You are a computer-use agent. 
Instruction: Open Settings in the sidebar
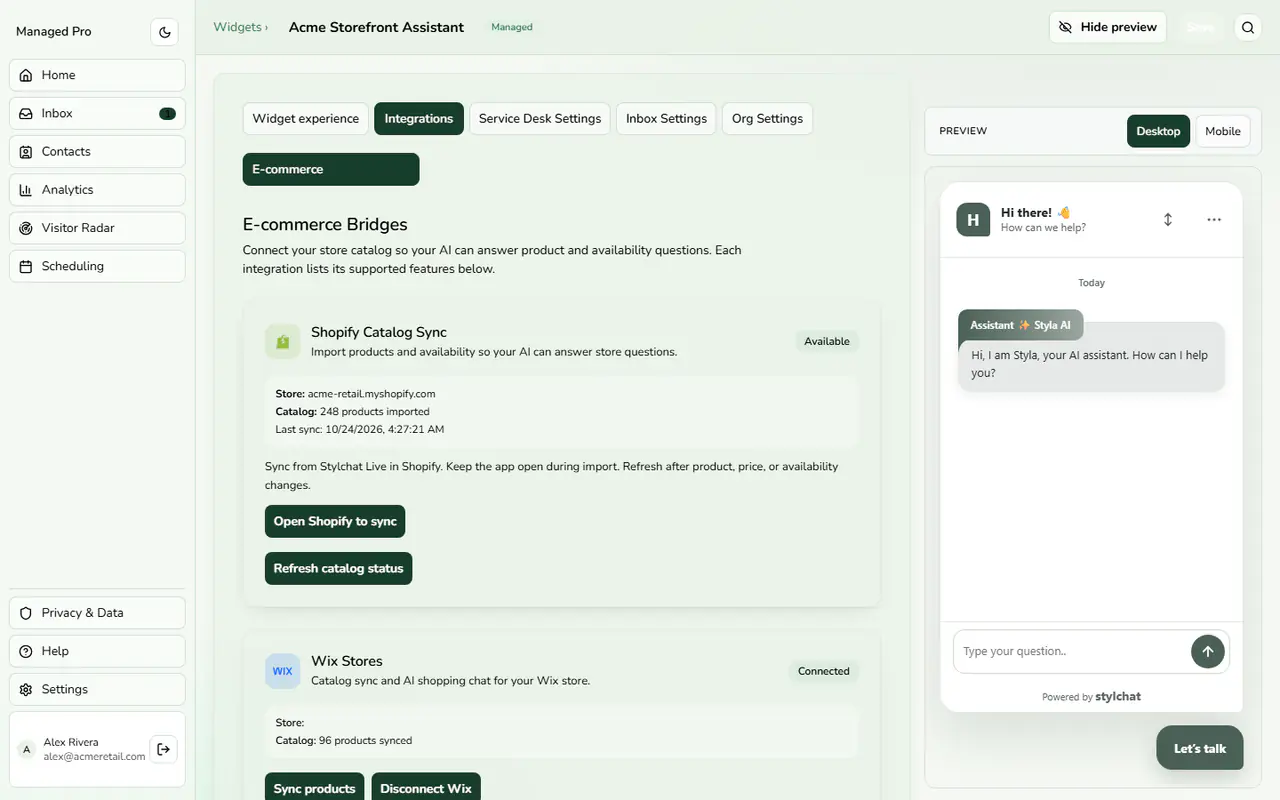(97, 689)
